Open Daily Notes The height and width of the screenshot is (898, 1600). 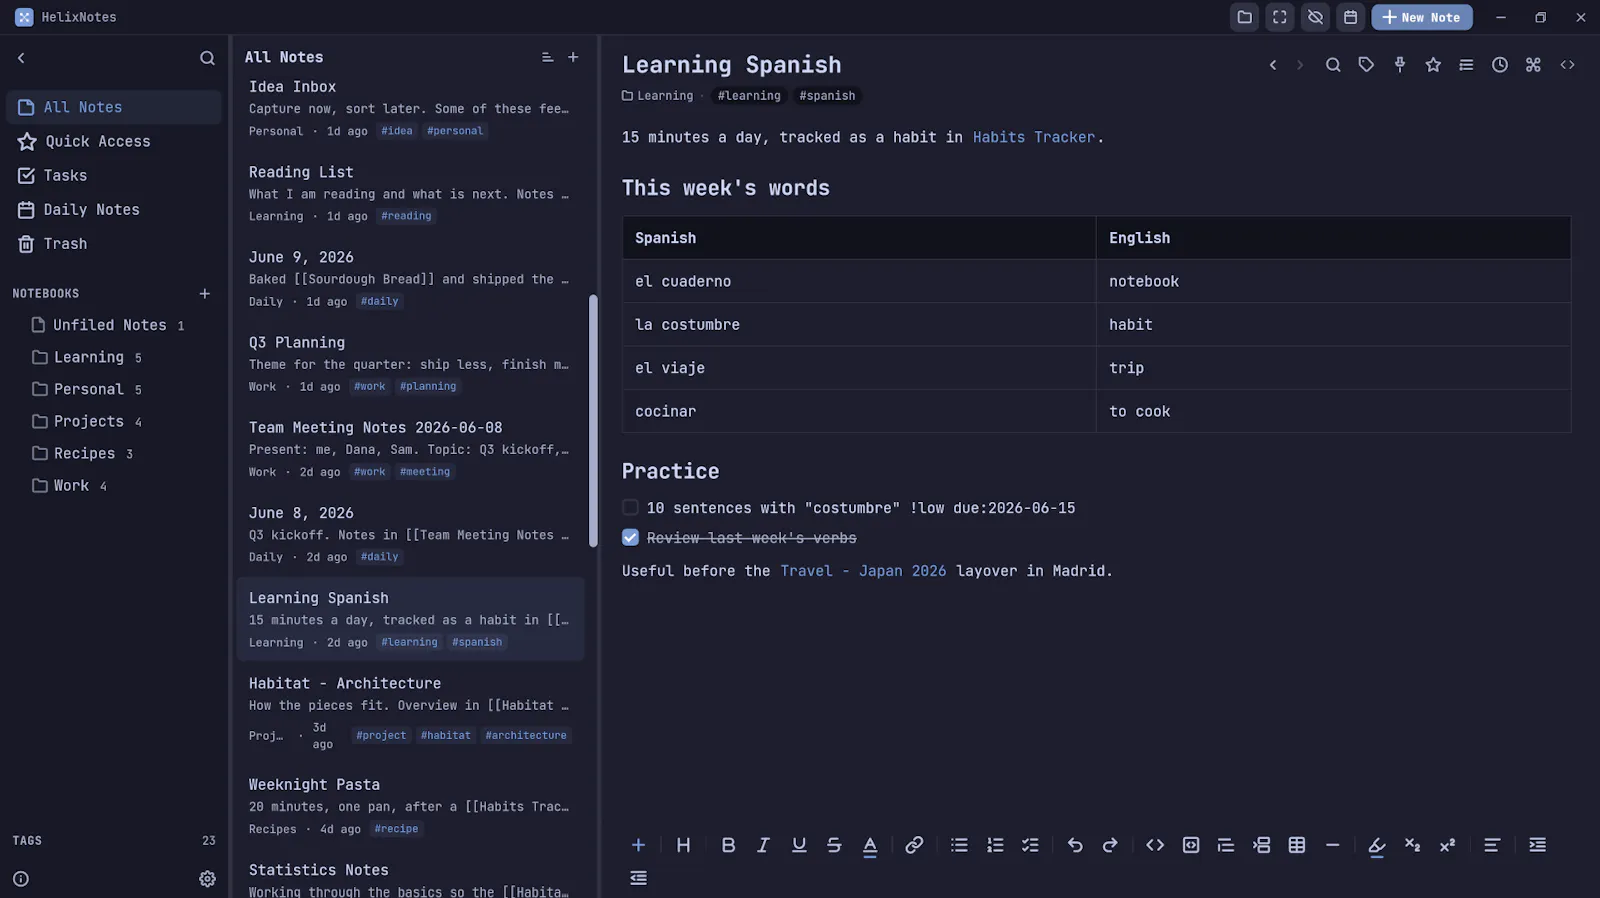coord(114,209)
